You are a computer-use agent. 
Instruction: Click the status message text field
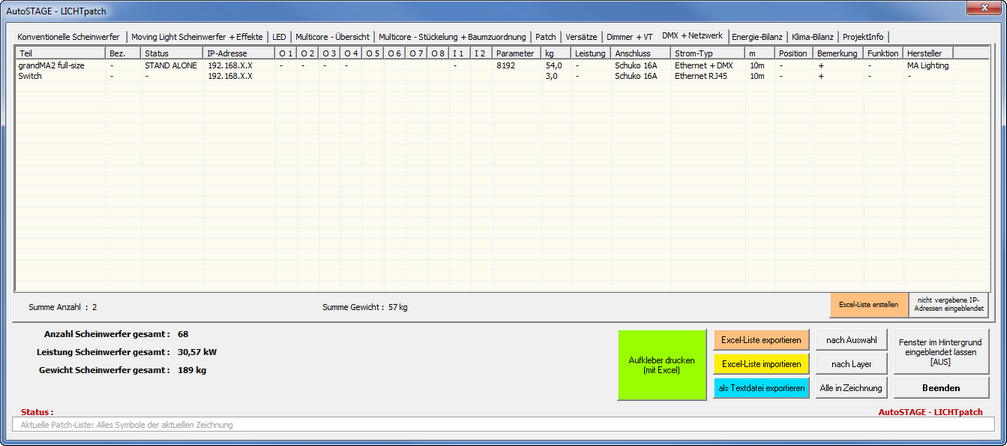pos(500,425)
